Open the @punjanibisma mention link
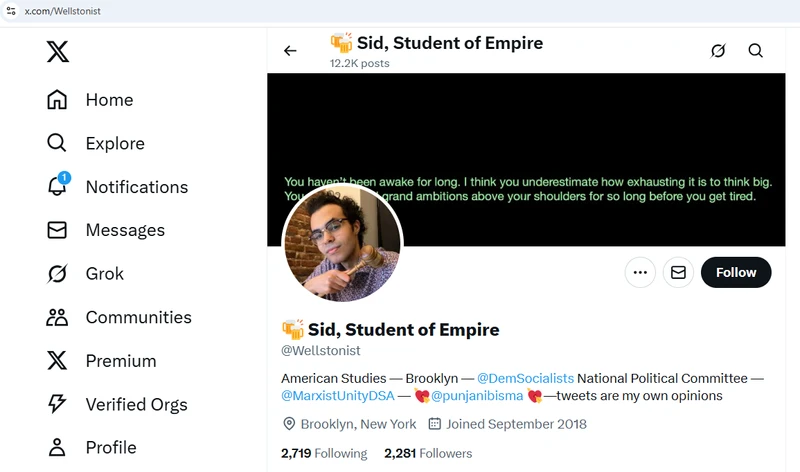800x472 pixels. point(477,396)
